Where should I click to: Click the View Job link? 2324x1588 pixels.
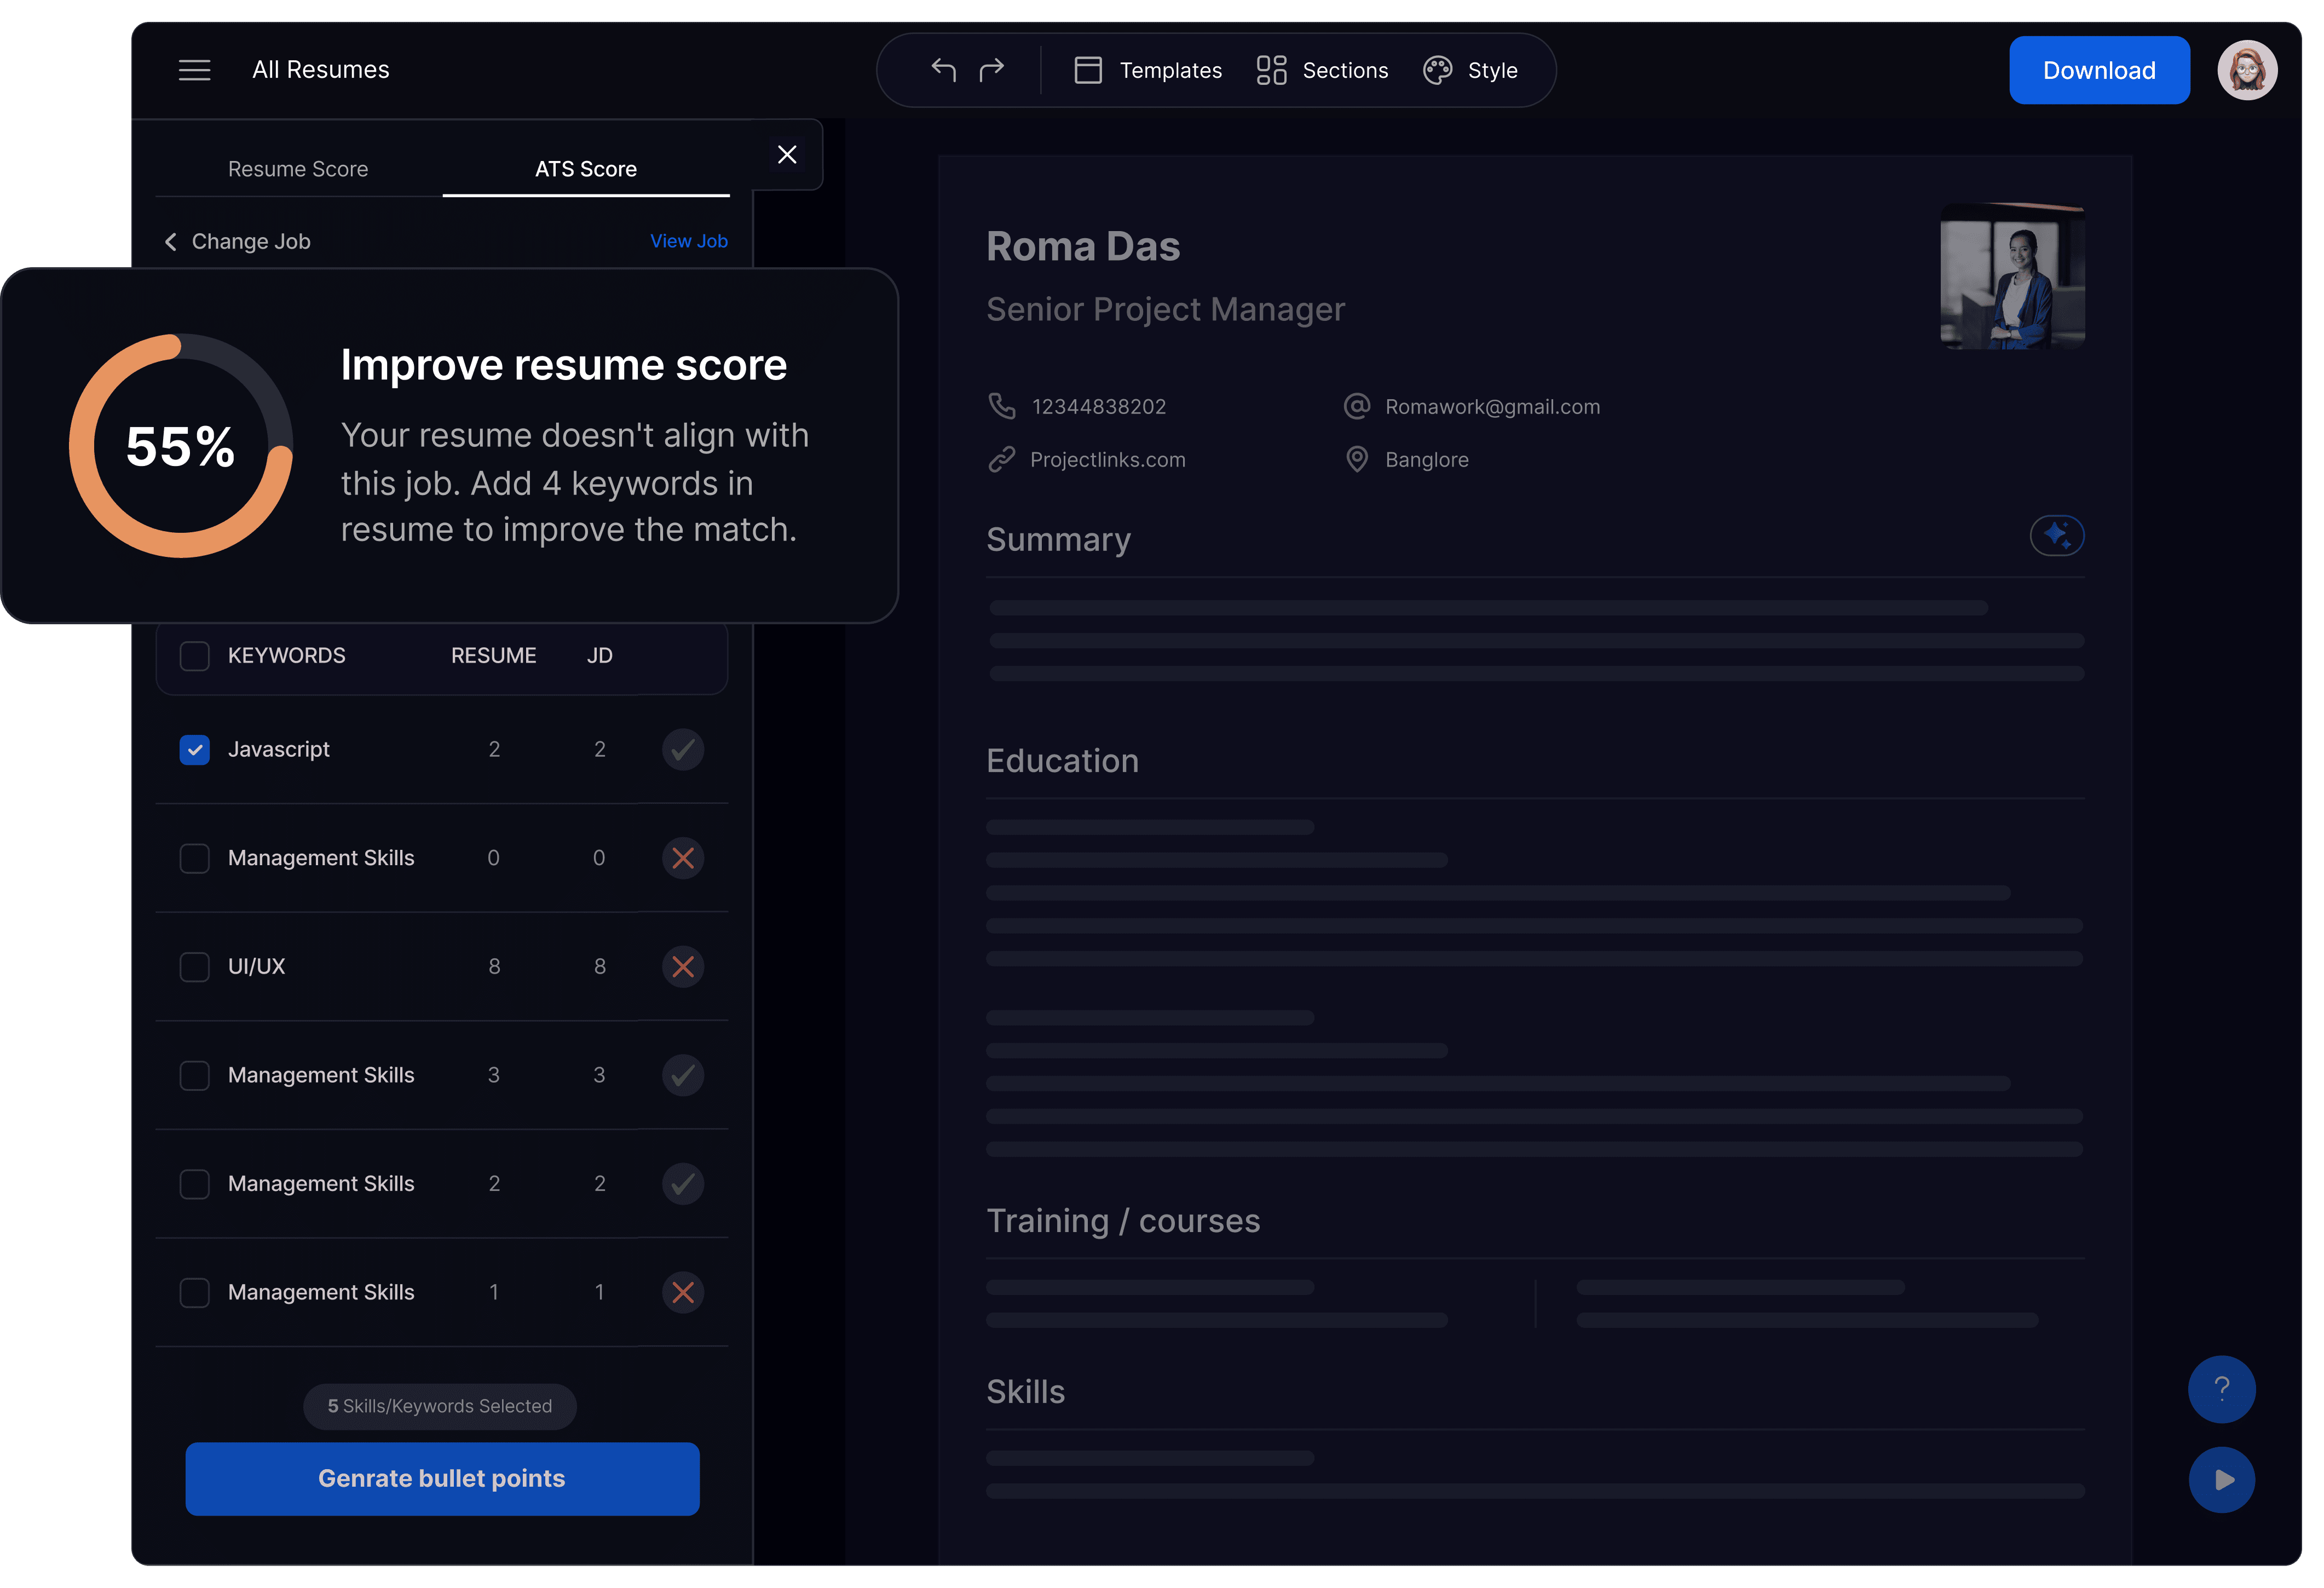688,241
